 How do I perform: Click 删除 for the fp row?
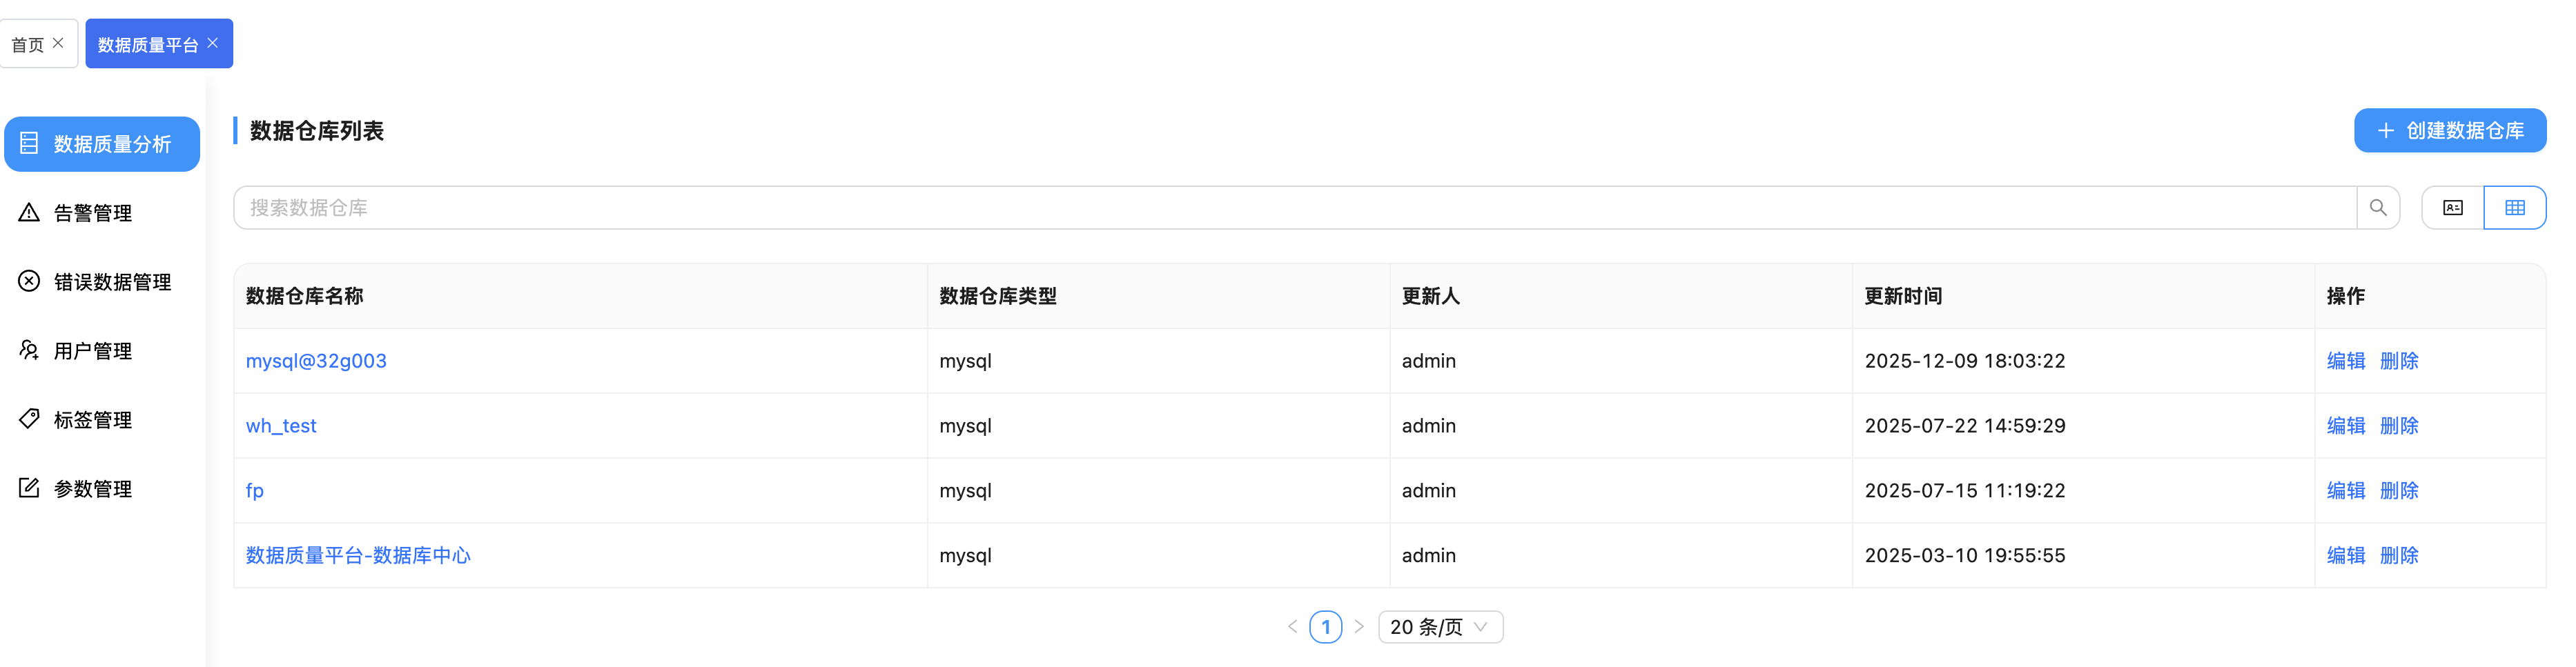coord(2398,491)
